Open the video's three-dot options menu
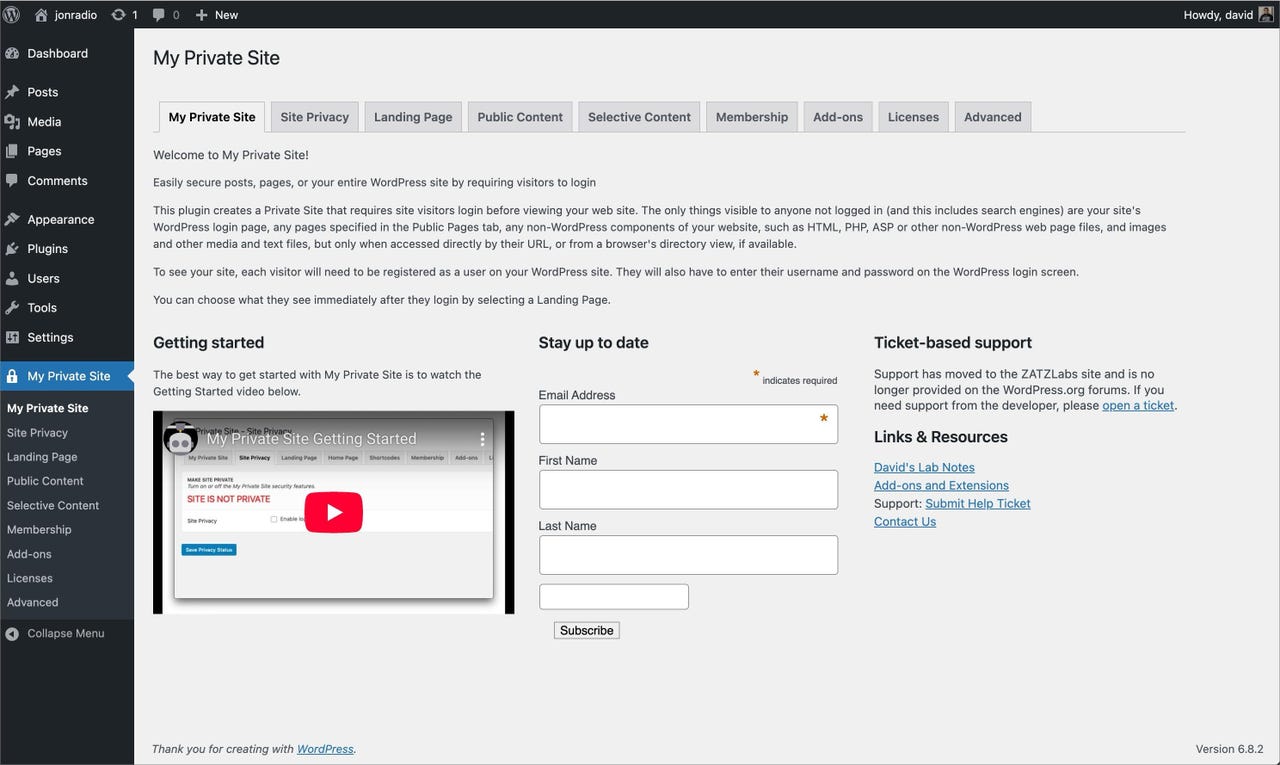1280x765 pixels. point(482,439)
